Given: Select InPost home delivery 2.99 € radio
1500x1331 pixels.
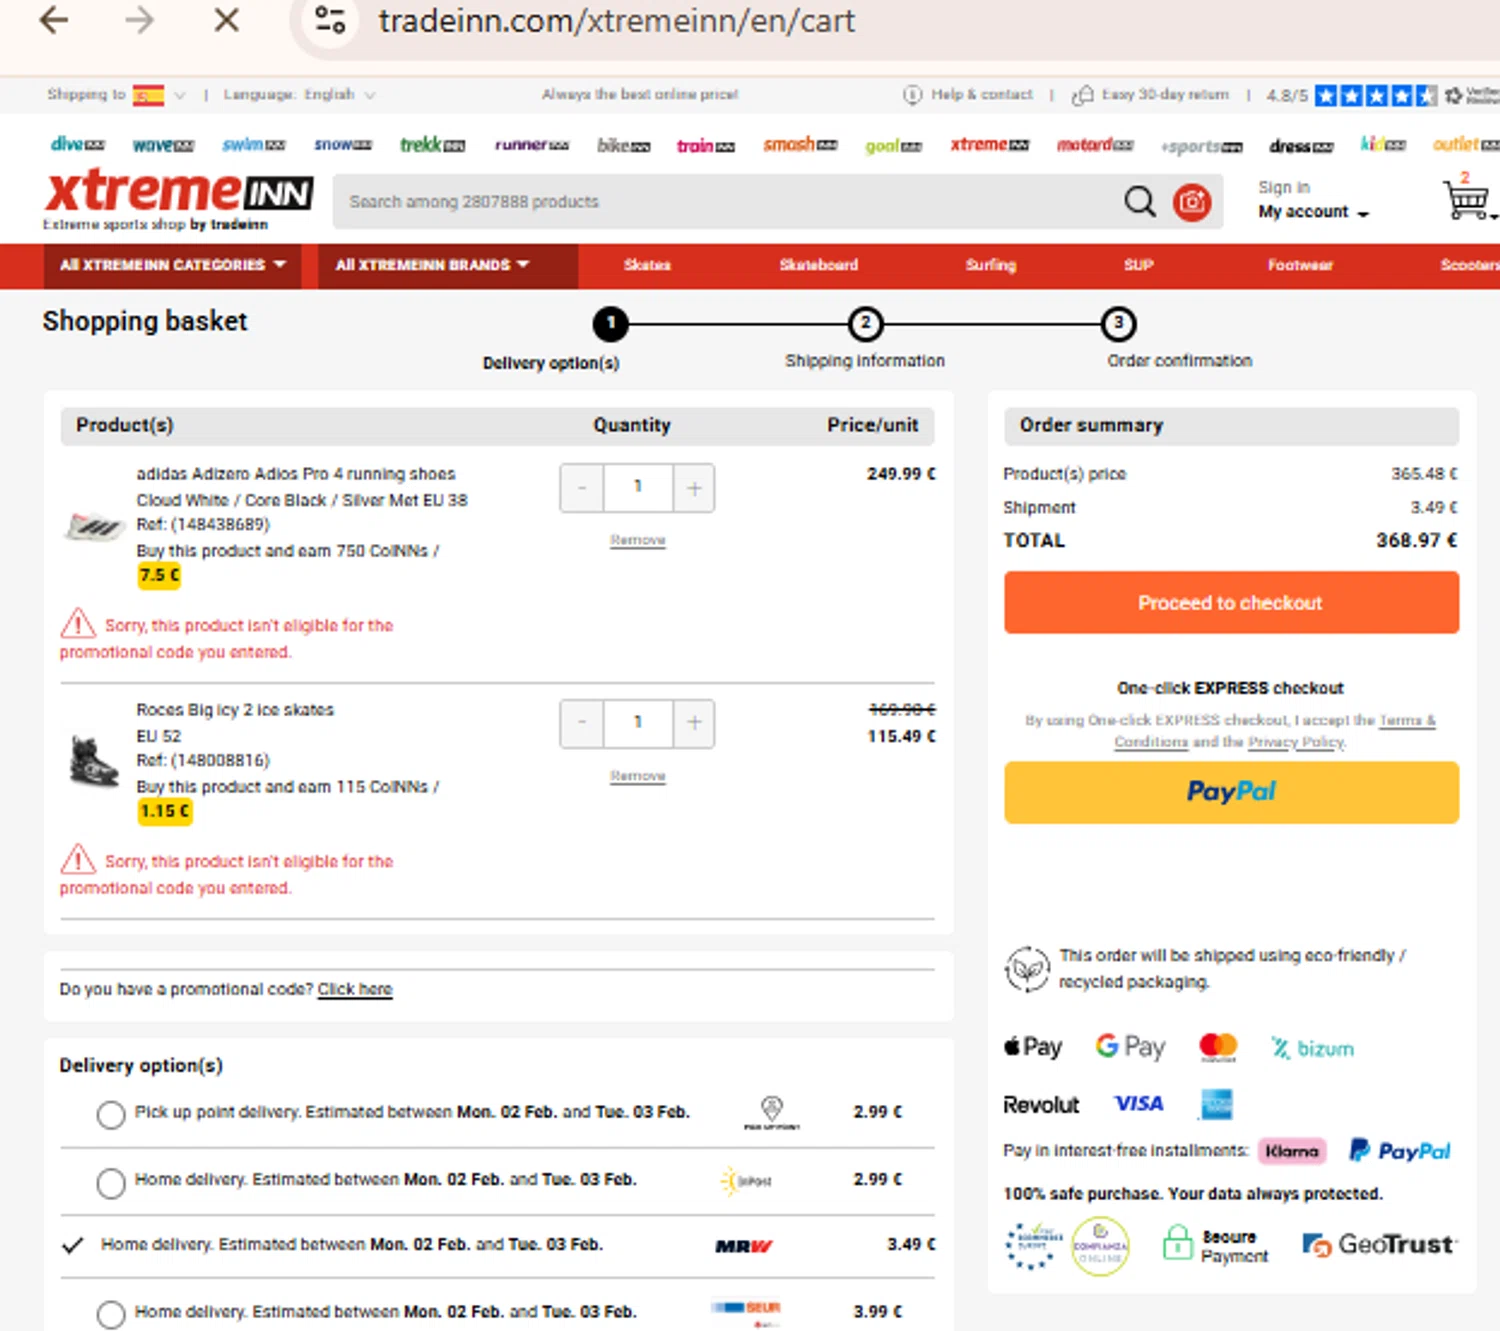Looking at the screenshot, I should pos(111,1183).
